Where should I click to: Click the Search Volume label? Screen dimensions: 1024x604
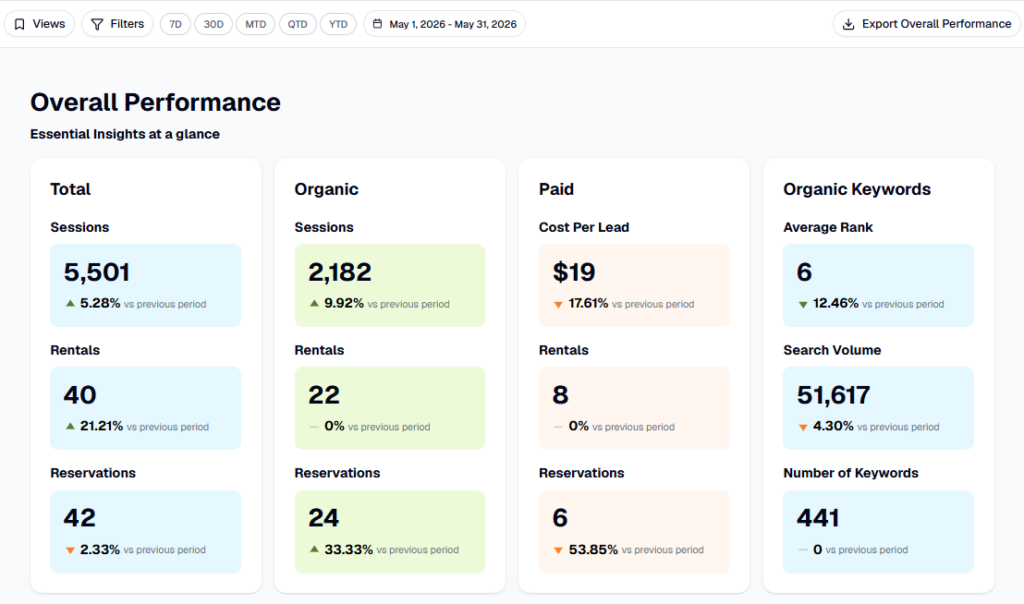click(832, 350)
